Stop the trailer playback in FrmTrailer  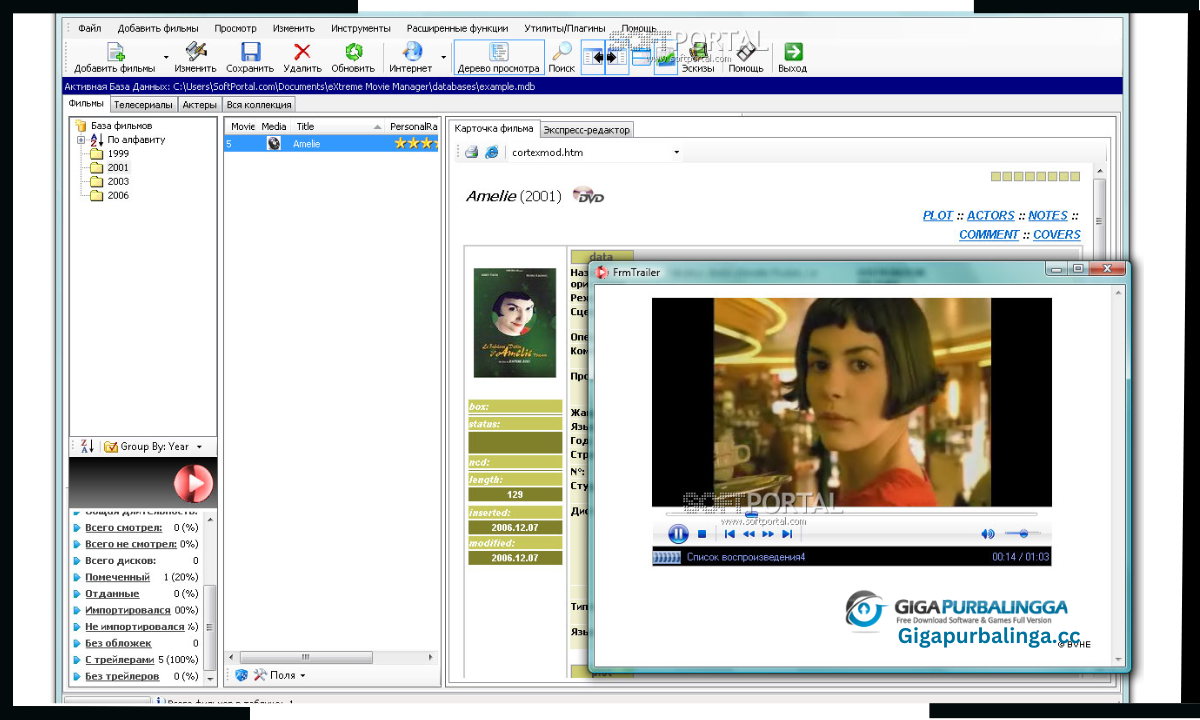[702, 535]
